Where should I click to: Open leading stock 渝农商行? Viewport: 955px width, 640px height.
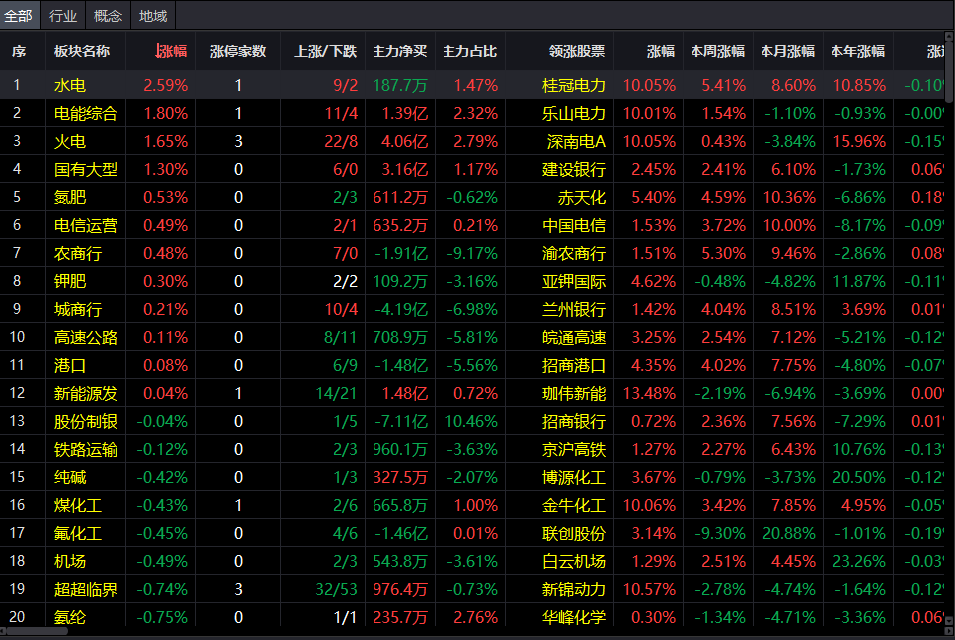pyautogui.click(x=574, y=253)
